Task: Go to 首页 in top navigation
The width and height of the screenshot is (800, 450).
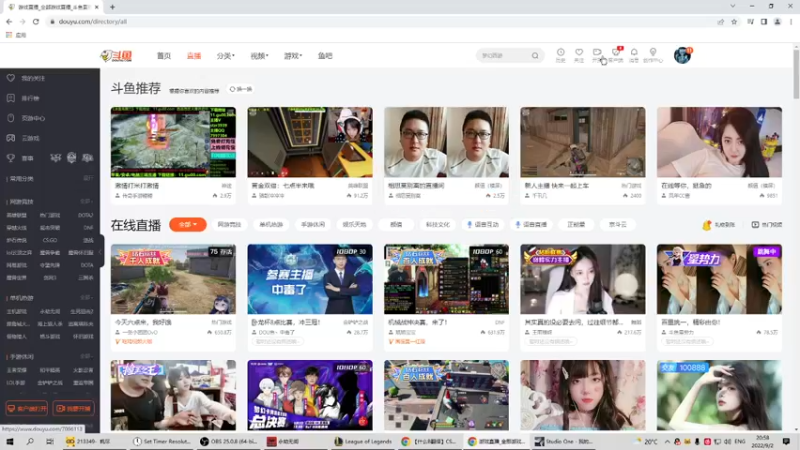Action: tap(164, 56)
